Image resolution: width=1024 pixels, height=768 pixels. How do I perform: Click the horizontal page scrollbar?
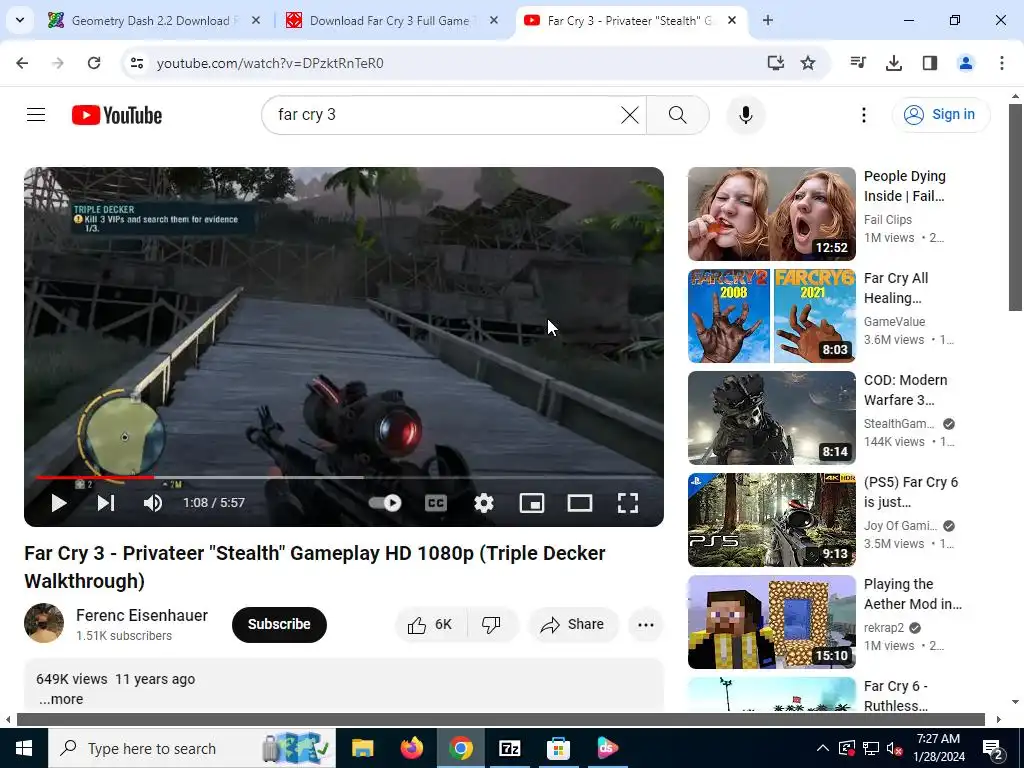501,720
